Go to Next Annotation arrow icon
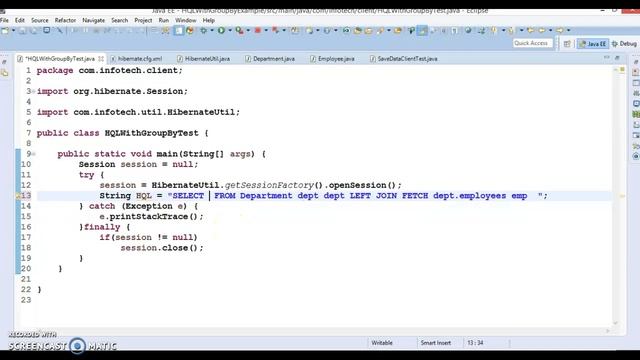Image resolution: width=640 pixels, height=360 pixels. (x=494, y=30)
